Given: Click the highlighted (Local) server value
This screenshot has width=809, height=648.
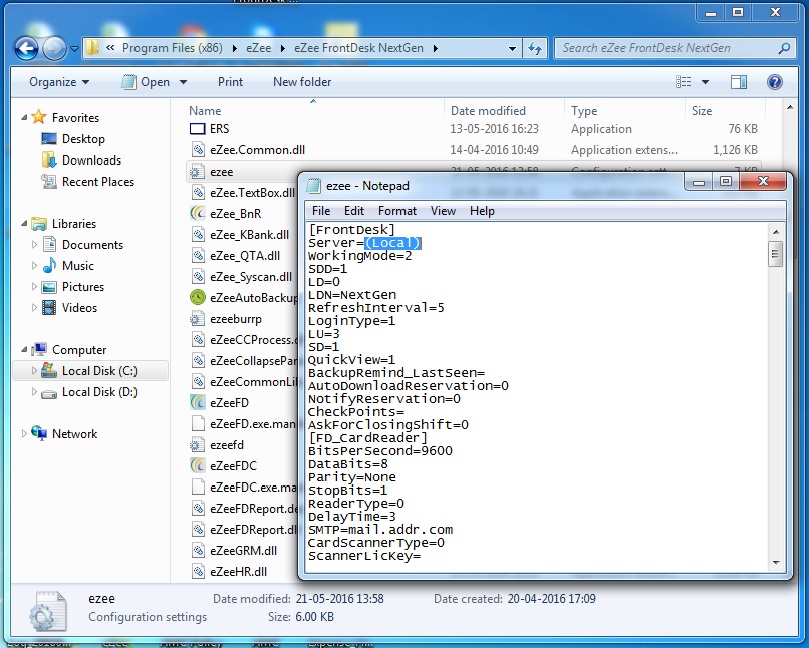Looking at the screenshot, I should tap(393, 243).
